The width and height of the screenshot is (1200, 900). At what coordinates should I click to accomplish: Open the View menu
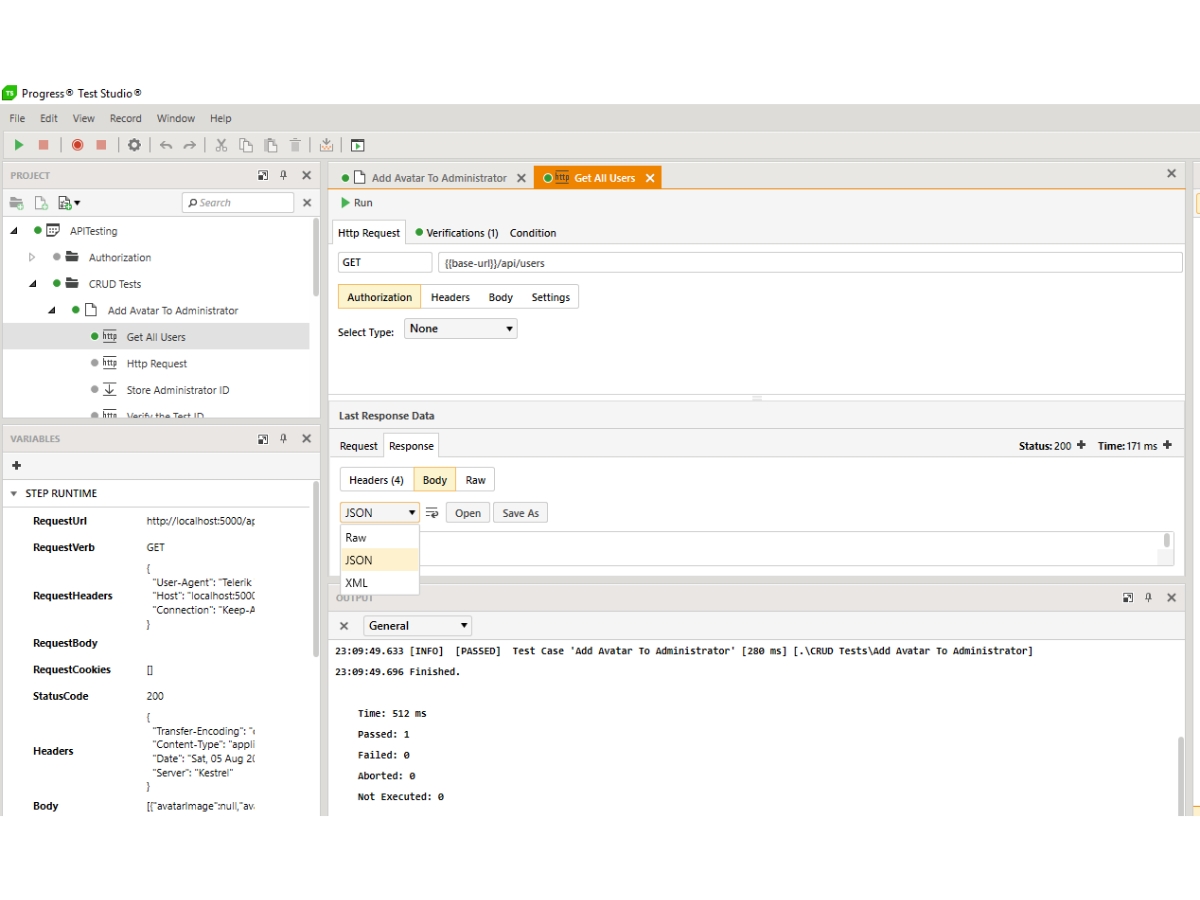point(84,118)
